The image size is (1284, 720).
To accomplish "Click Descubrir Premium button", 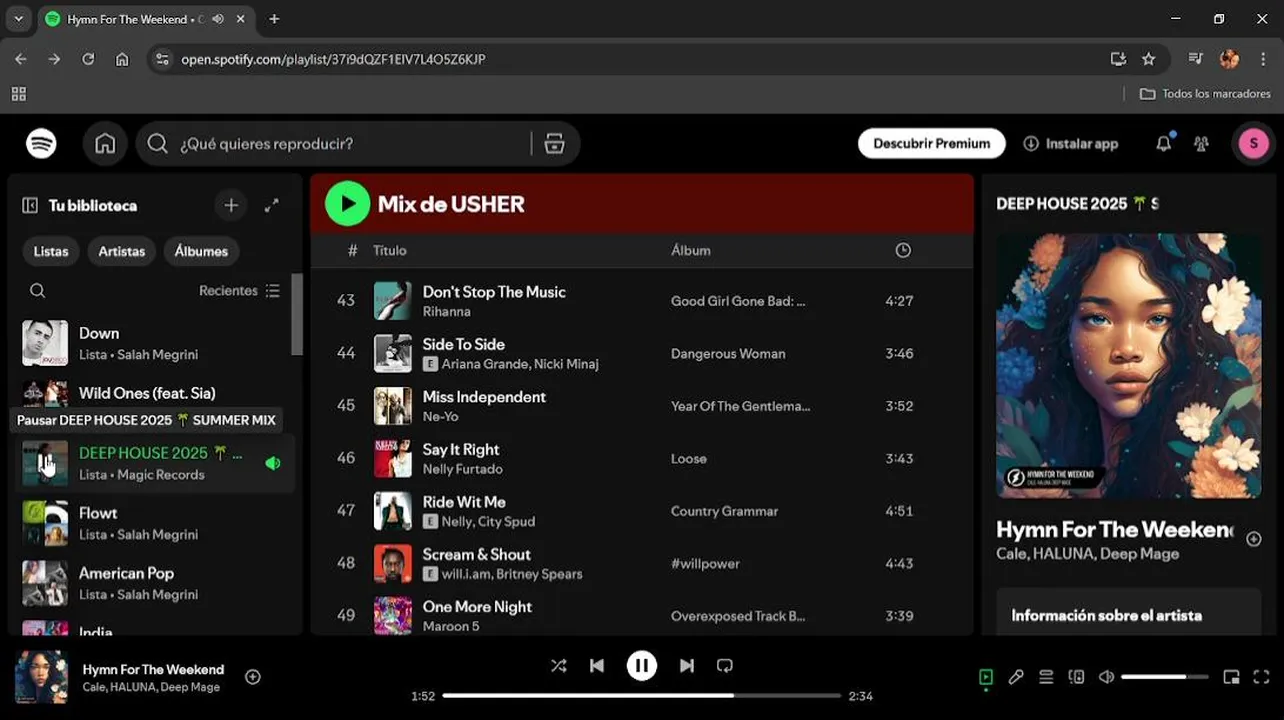I will click(x=931, y=144).
